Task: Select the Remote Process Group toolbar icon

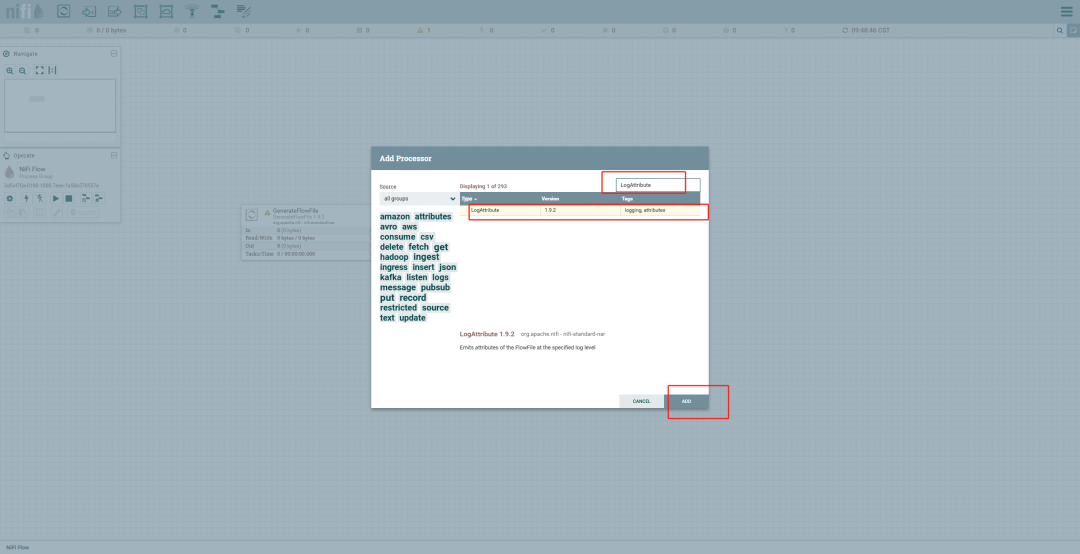Action: click(x=166, y=11)
